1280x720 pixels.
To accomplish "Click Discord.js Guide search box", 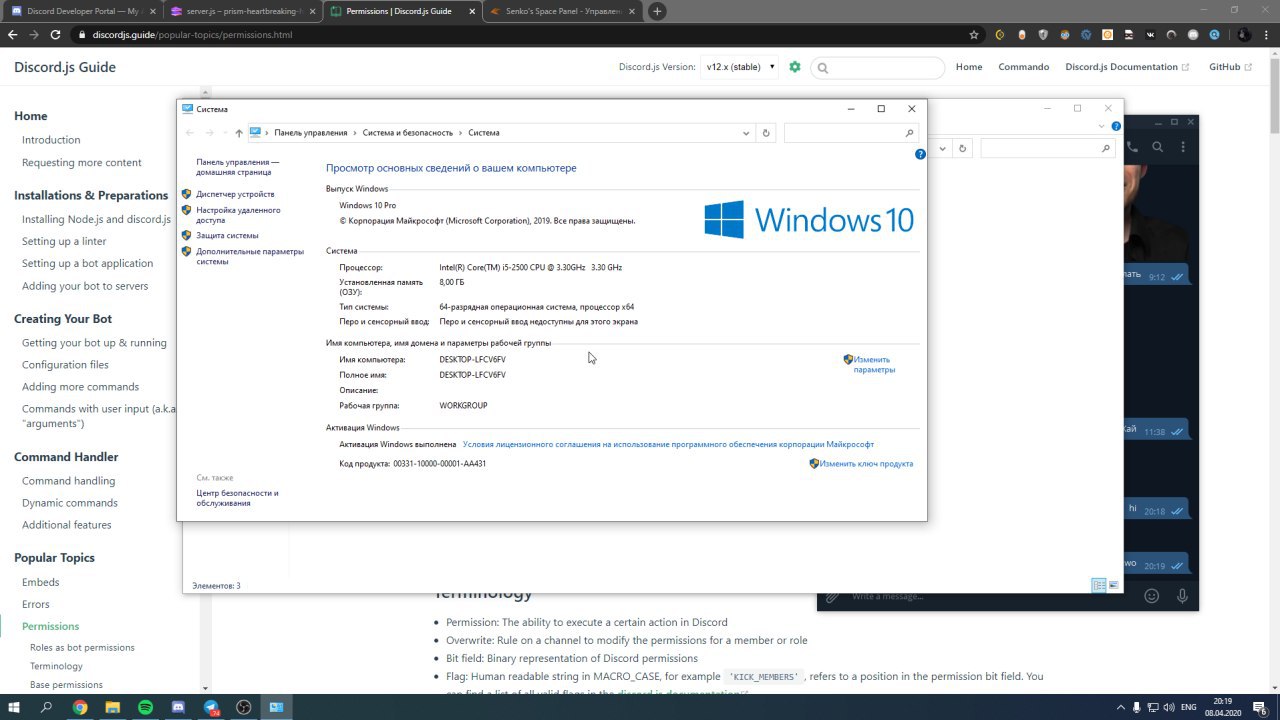I will pos(878,67).
